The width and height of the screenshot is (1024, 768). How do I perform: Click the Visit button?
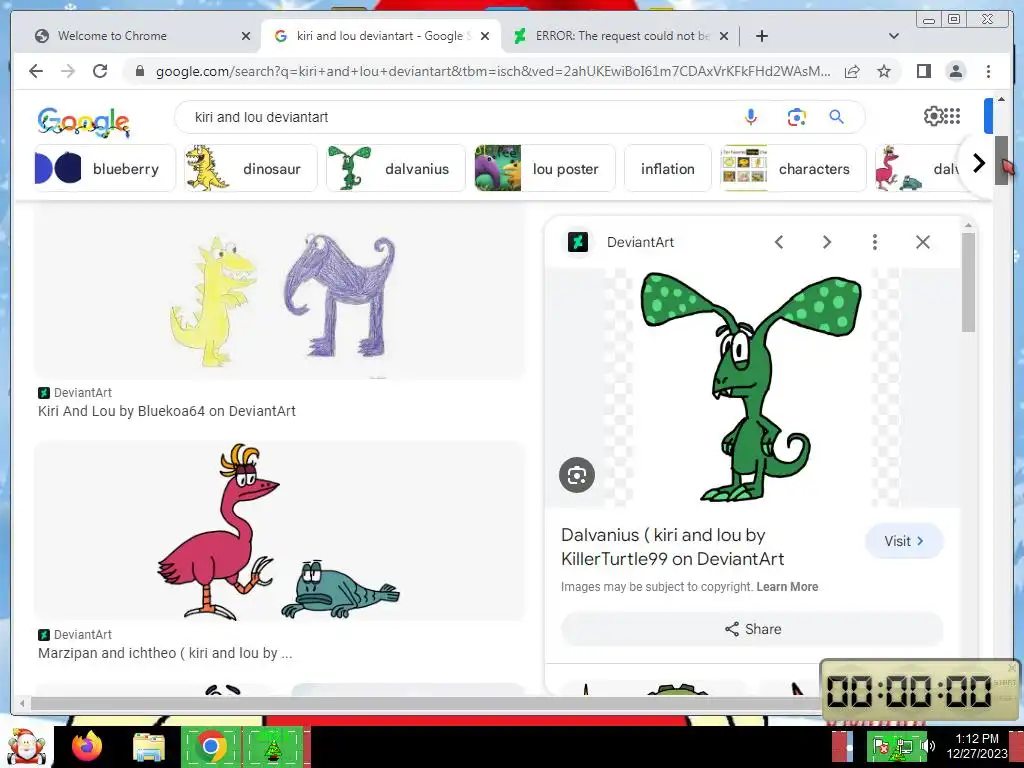pos(904,541)
